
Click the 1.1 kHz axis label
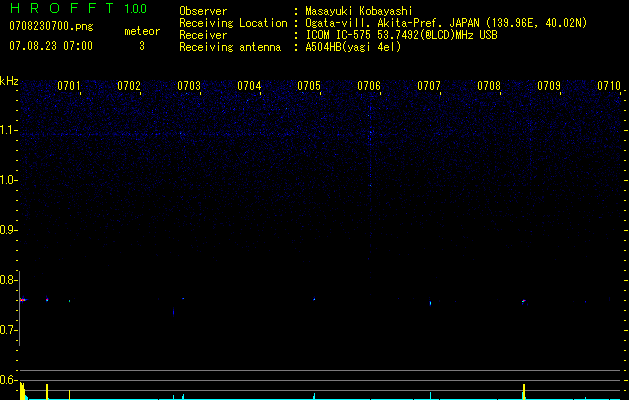coord(9,130)
